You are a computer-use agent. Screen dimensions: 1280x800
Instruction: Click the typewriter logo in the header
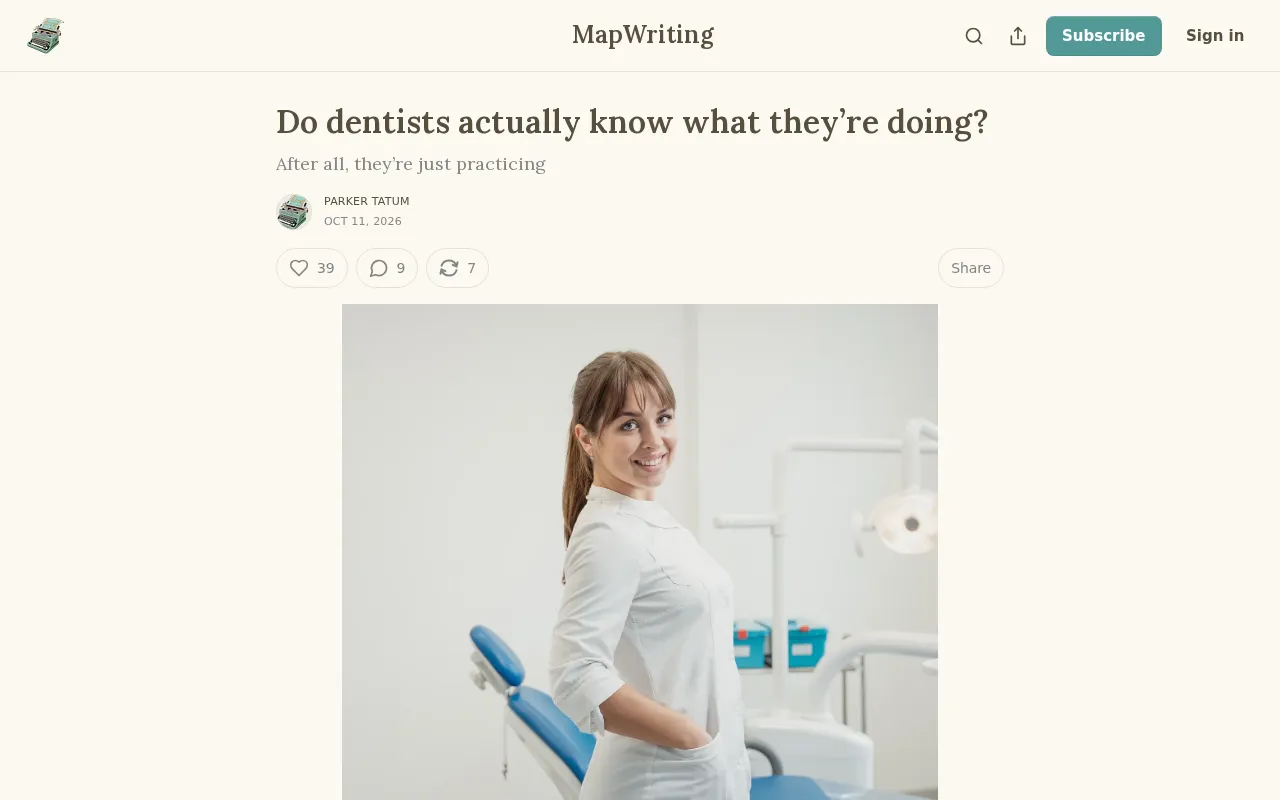(x=45, y=36)
